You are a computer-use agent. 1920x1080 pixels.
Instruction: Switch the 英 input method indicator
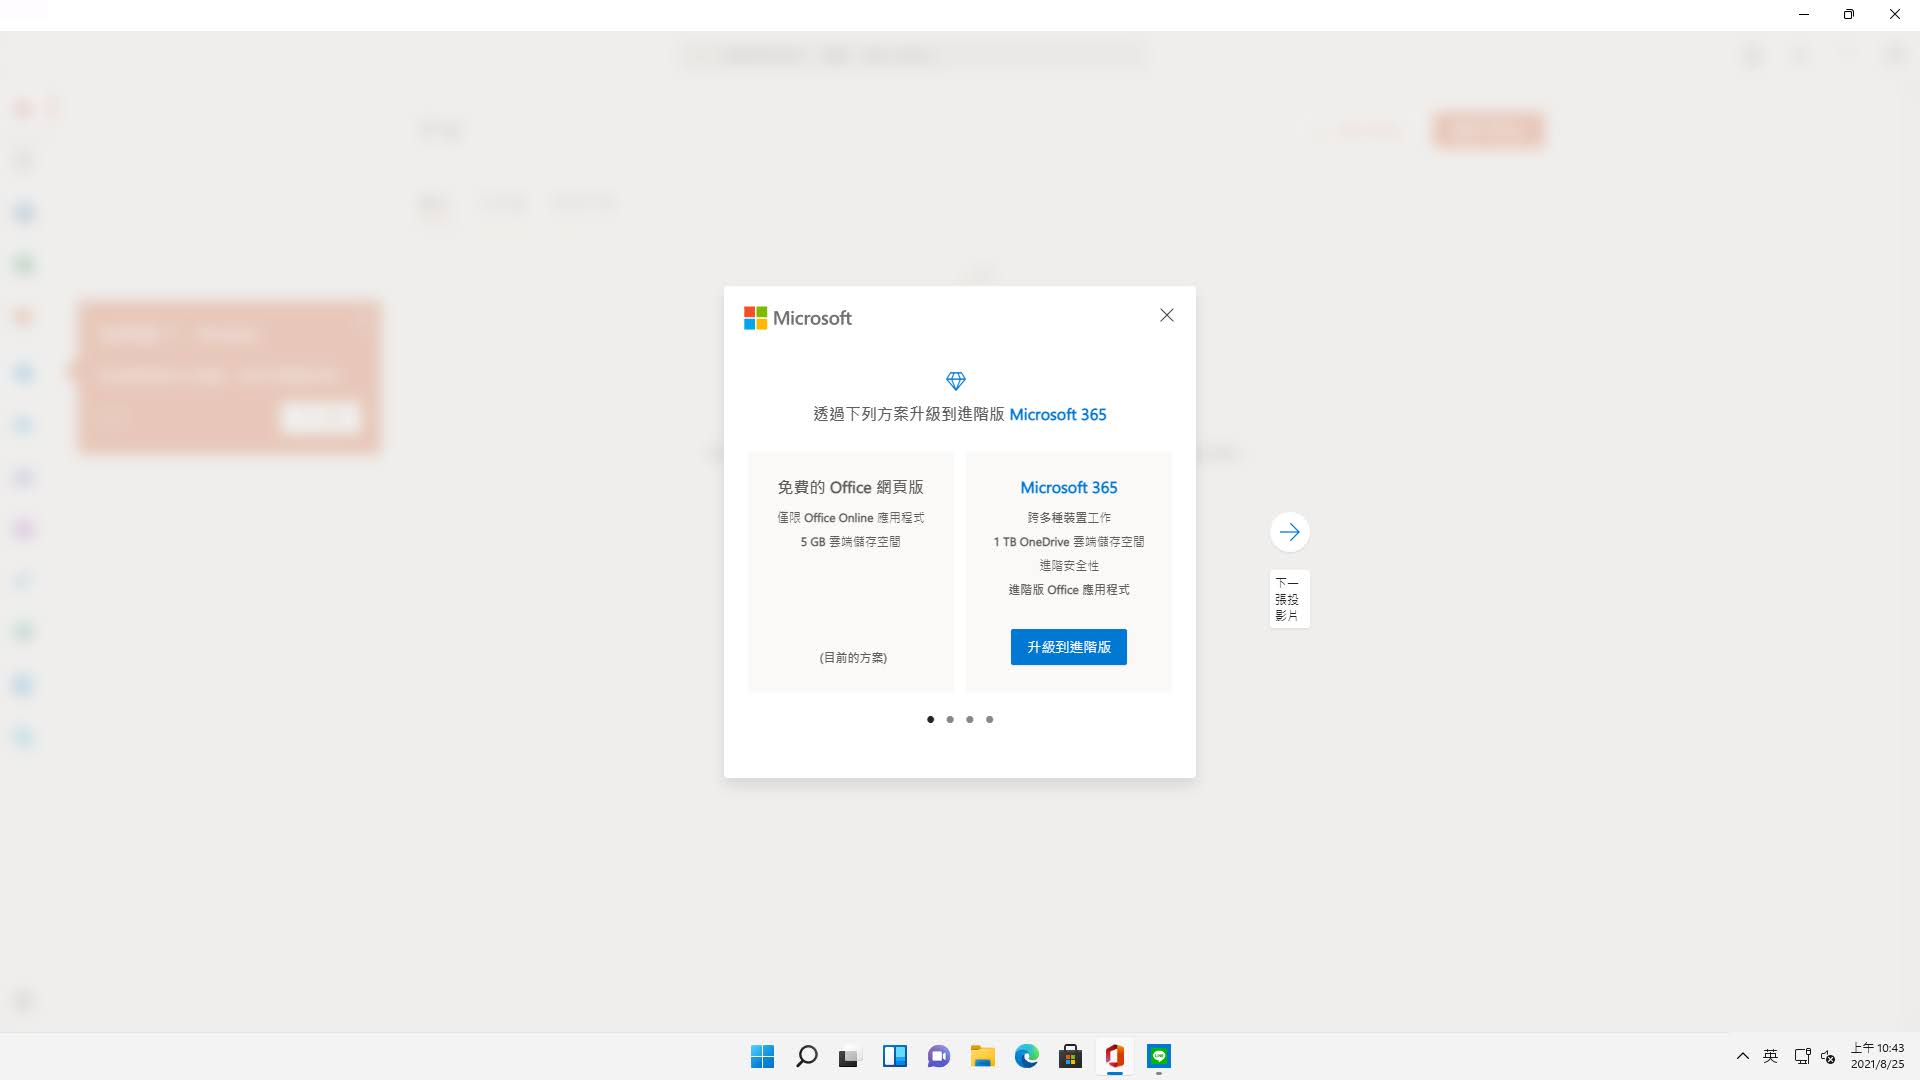point(1770,1056)
